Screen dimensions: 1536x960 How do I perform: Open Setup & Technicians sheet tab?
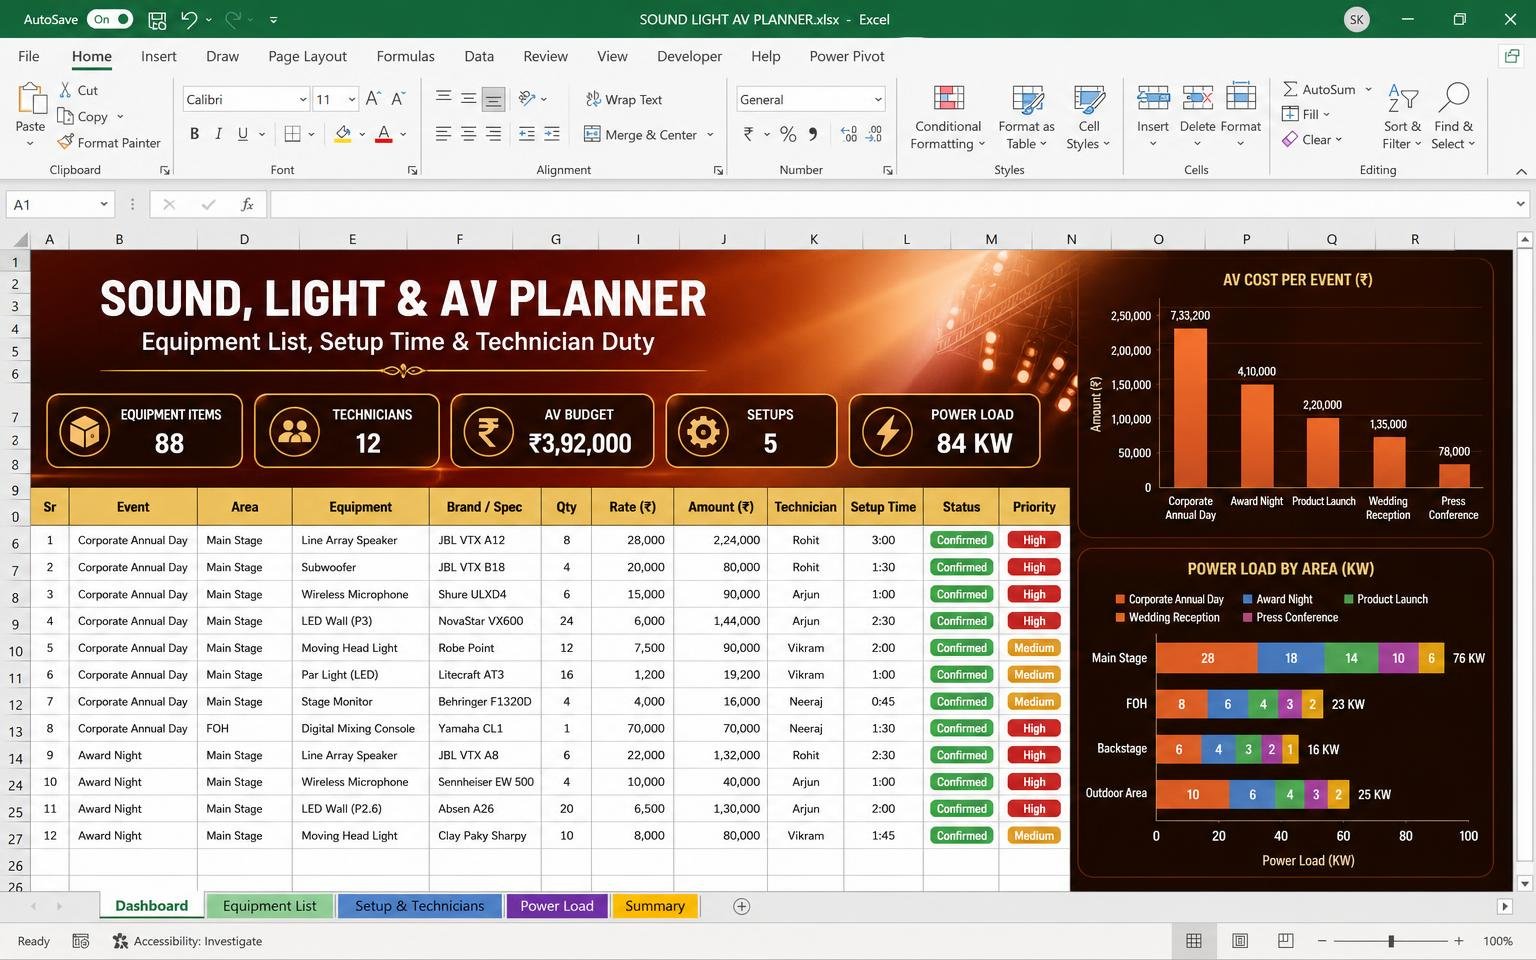[x=419, y=906]
